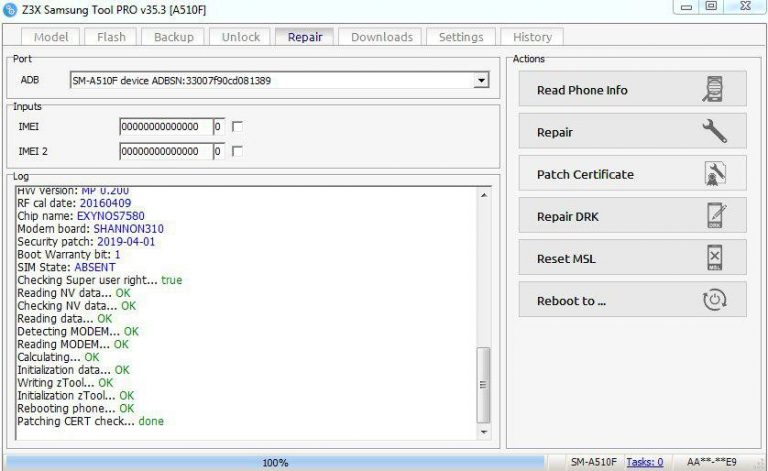Click the 'Reading NV data... OK' log line
Screen dimensions: 768x471
[x=74, y=293]
